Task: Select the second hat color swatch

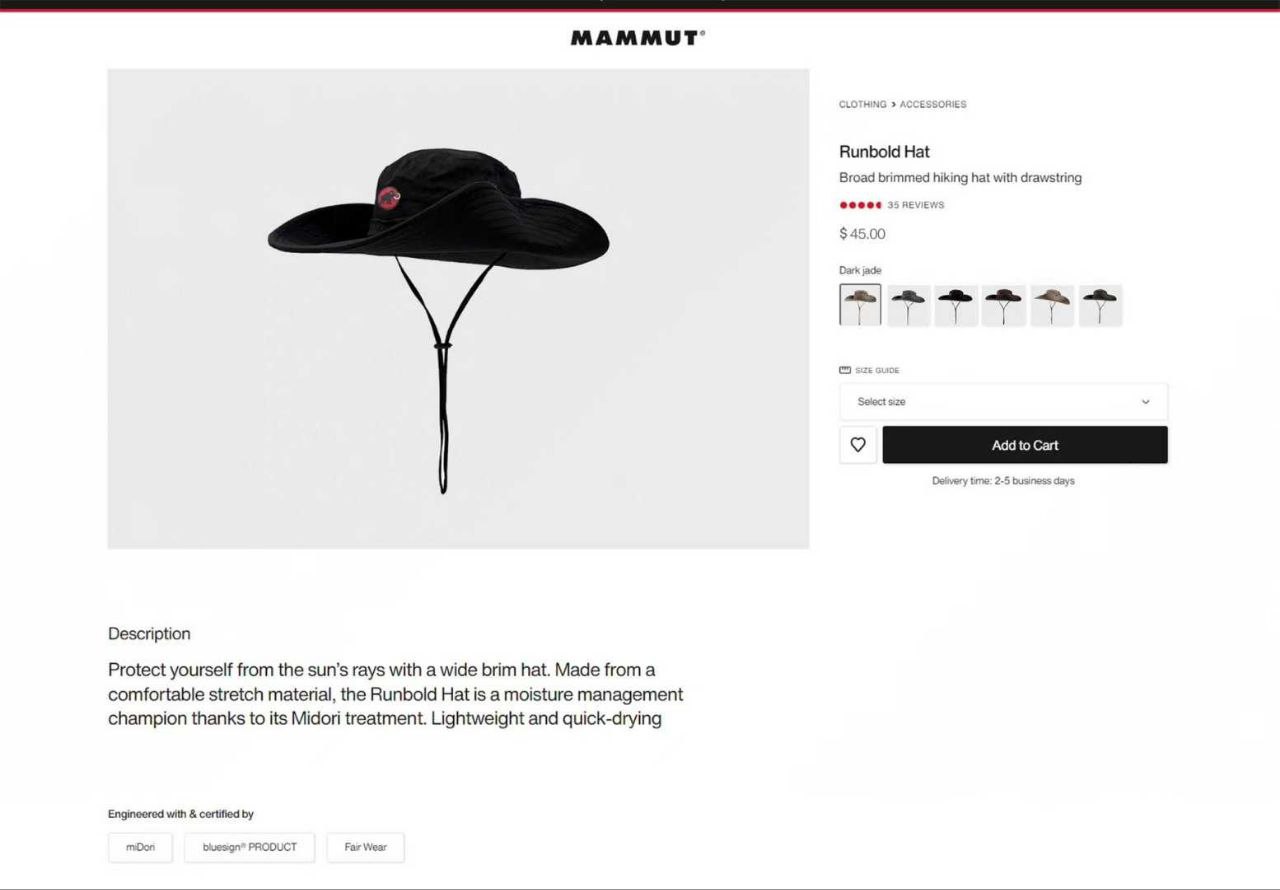Action: click(x=908, y=305)
